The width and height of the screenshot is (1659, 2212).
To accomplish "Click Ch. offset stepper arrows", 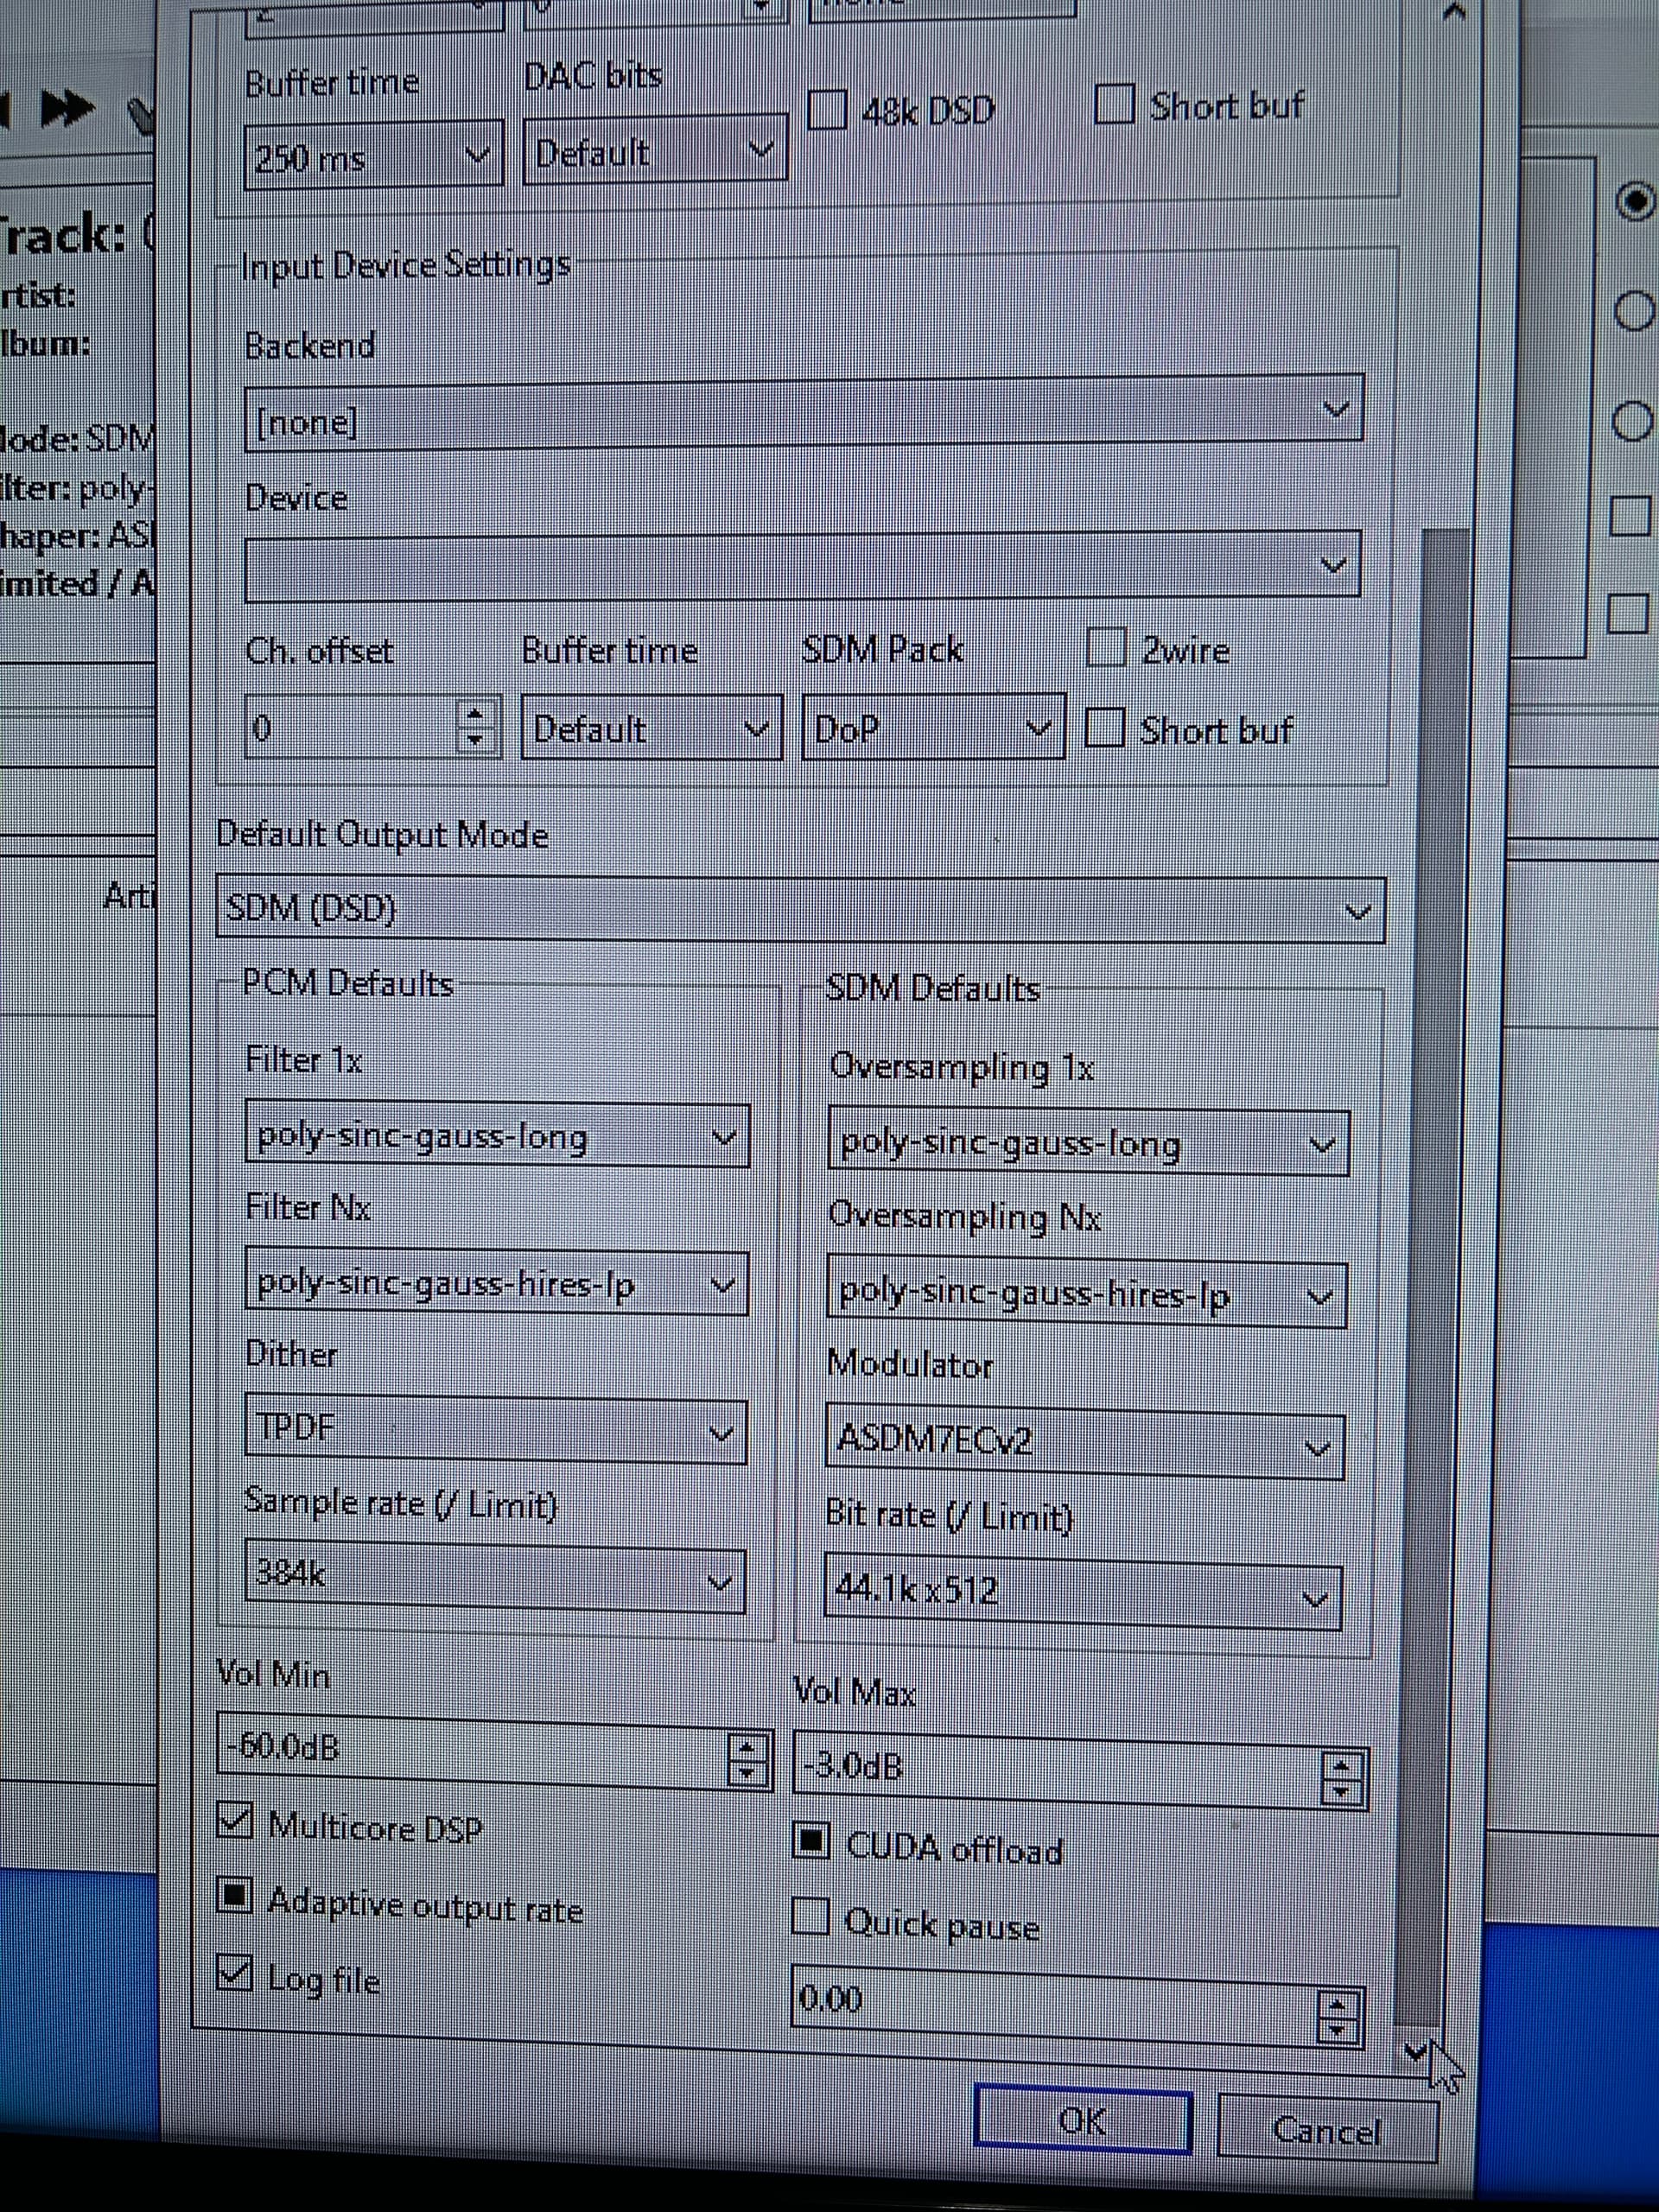I will pos(476,726).
